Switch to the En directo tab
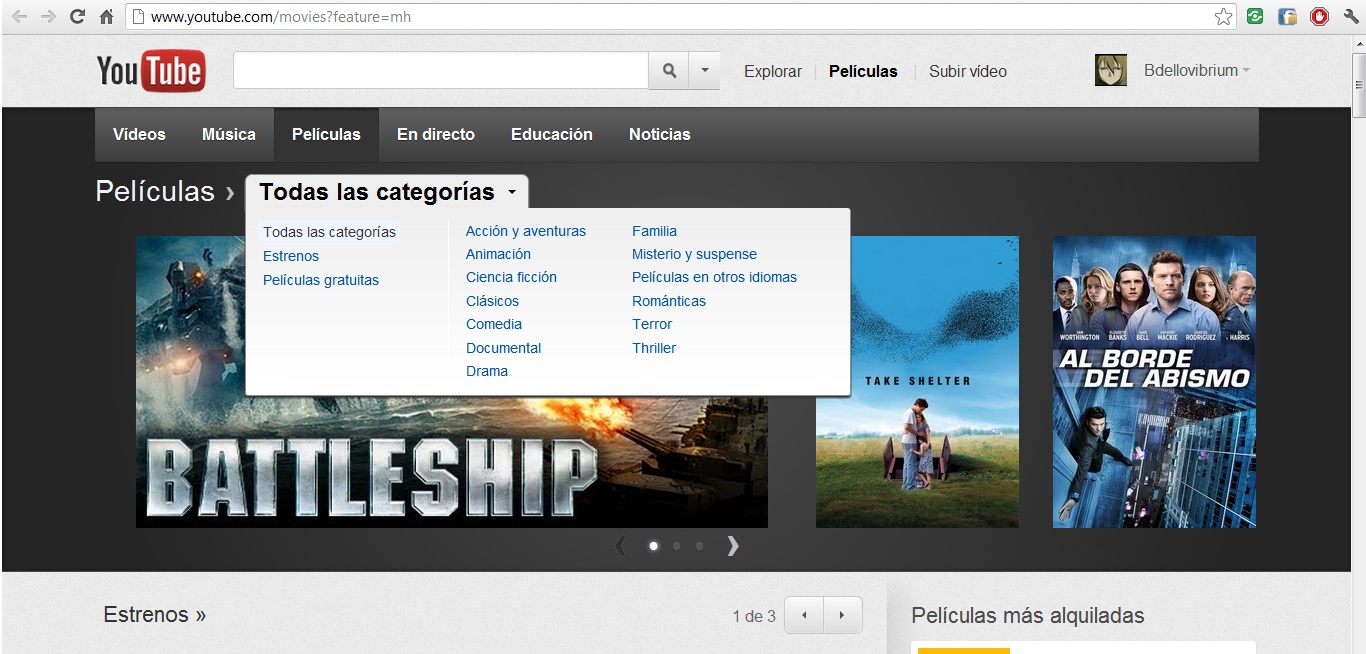 pyautogui.click(x=435, y=133)
